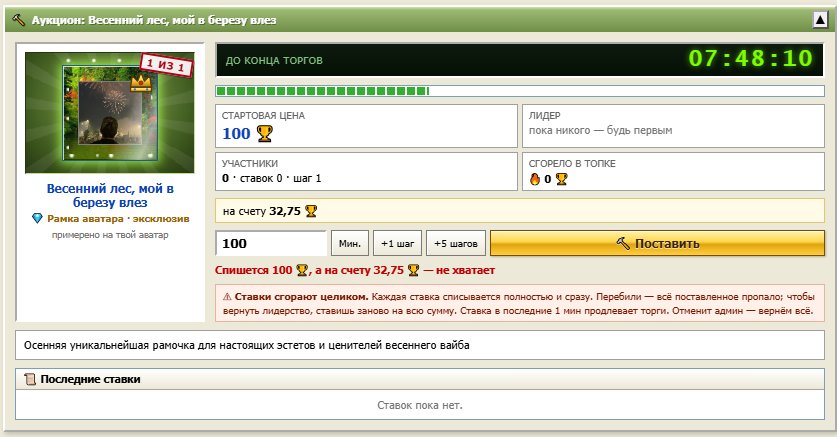Click the scroll icon beside Последние ставки
This screenshot has width=837, height=437.
tap(30, 379)
